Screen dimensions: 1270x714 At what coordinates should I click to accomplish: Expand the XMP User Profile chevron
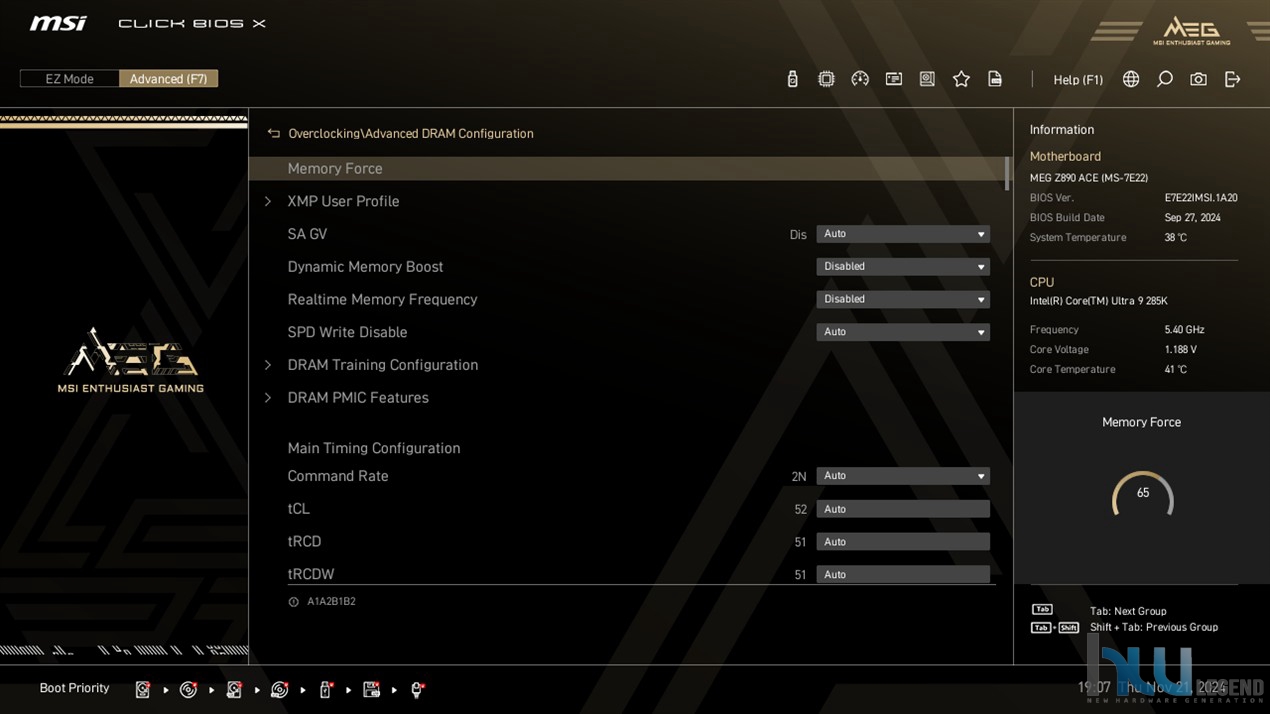coord(268,201)
